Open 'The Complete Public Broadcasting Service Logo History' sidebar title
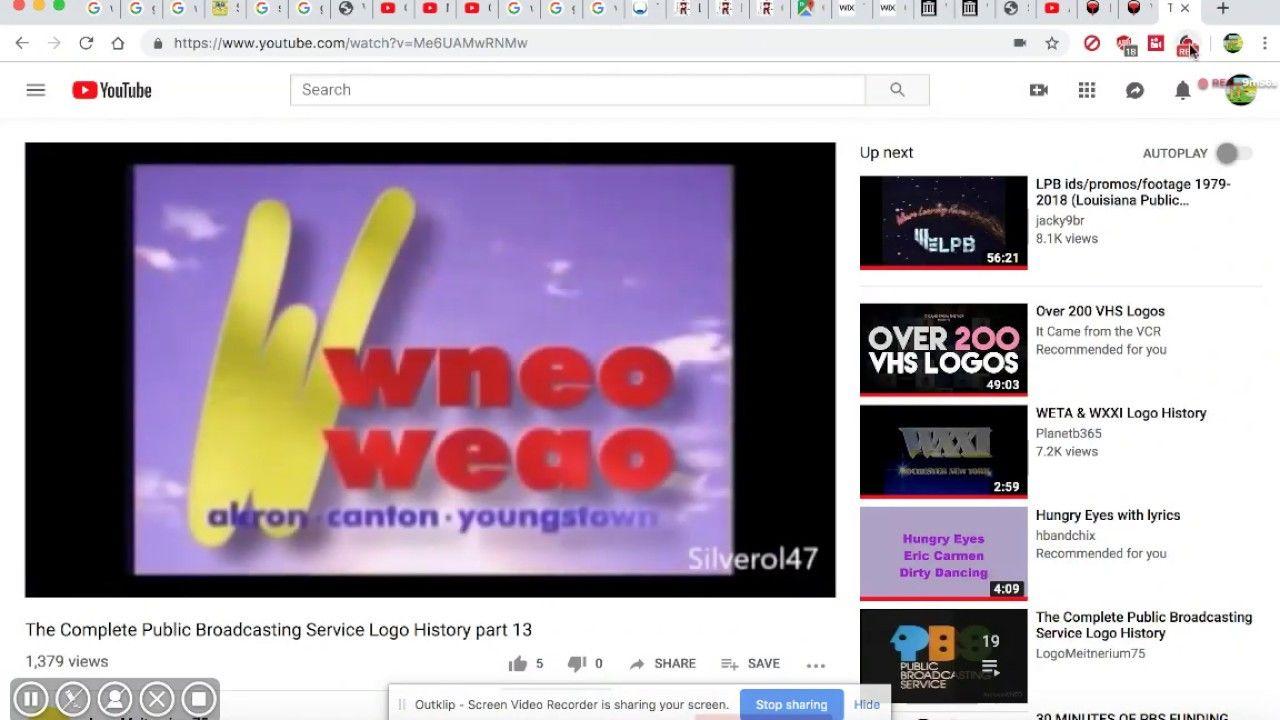The image size is (1280, 720). click(1144, 625)
